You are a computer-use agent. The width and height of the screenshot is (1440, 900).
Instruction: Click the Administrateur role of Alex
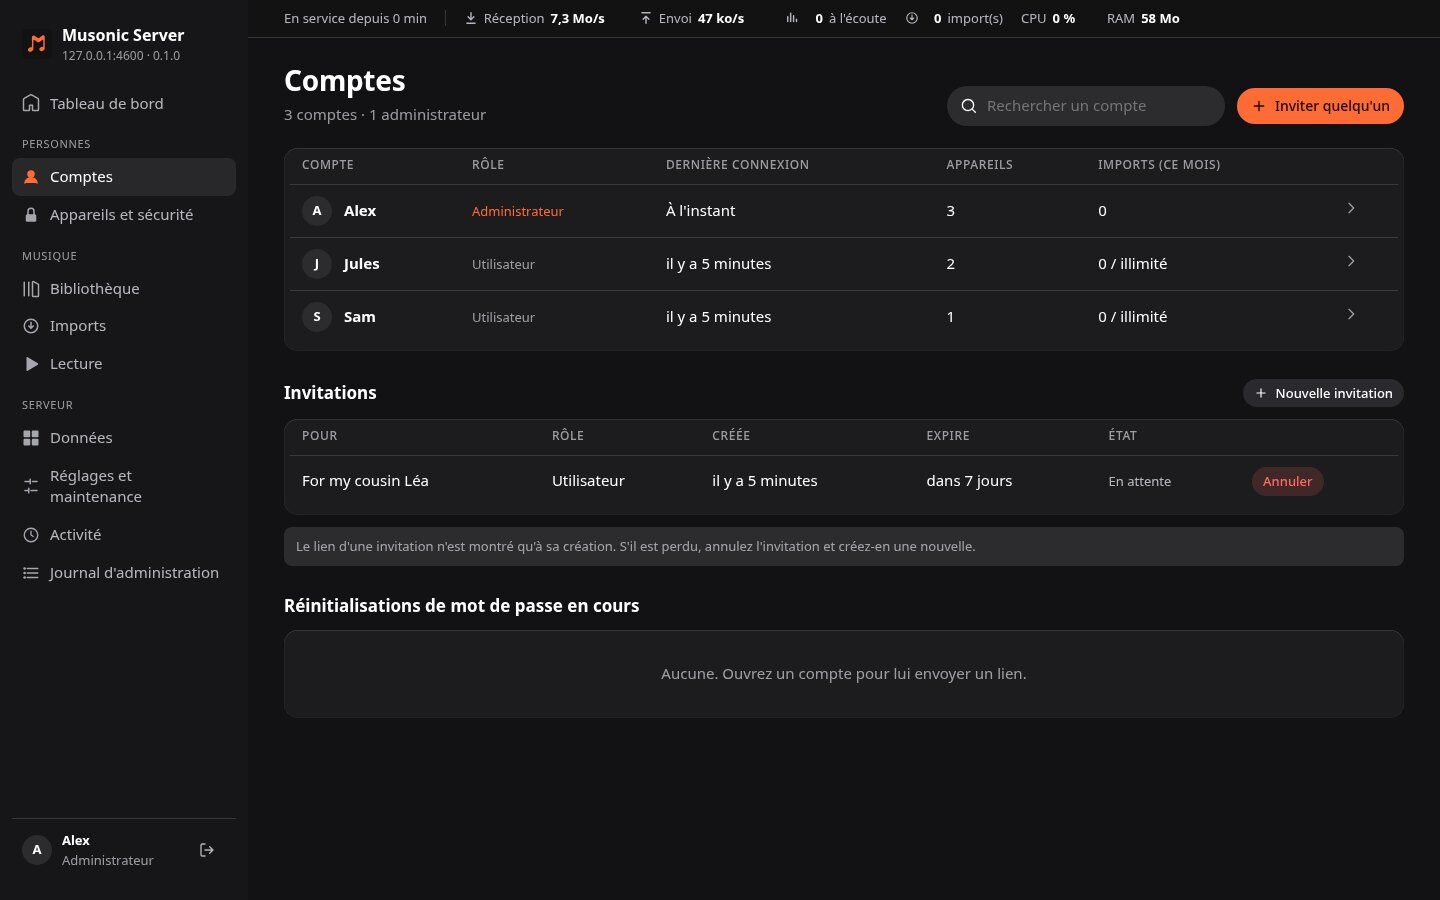(x=518, y=212)
